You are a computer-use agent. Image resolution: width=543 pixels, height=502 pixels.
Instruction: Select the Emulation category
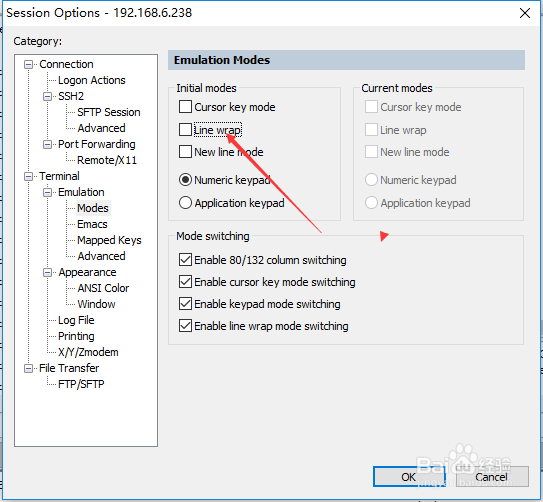pyautogui.click(x=81, y=192)
